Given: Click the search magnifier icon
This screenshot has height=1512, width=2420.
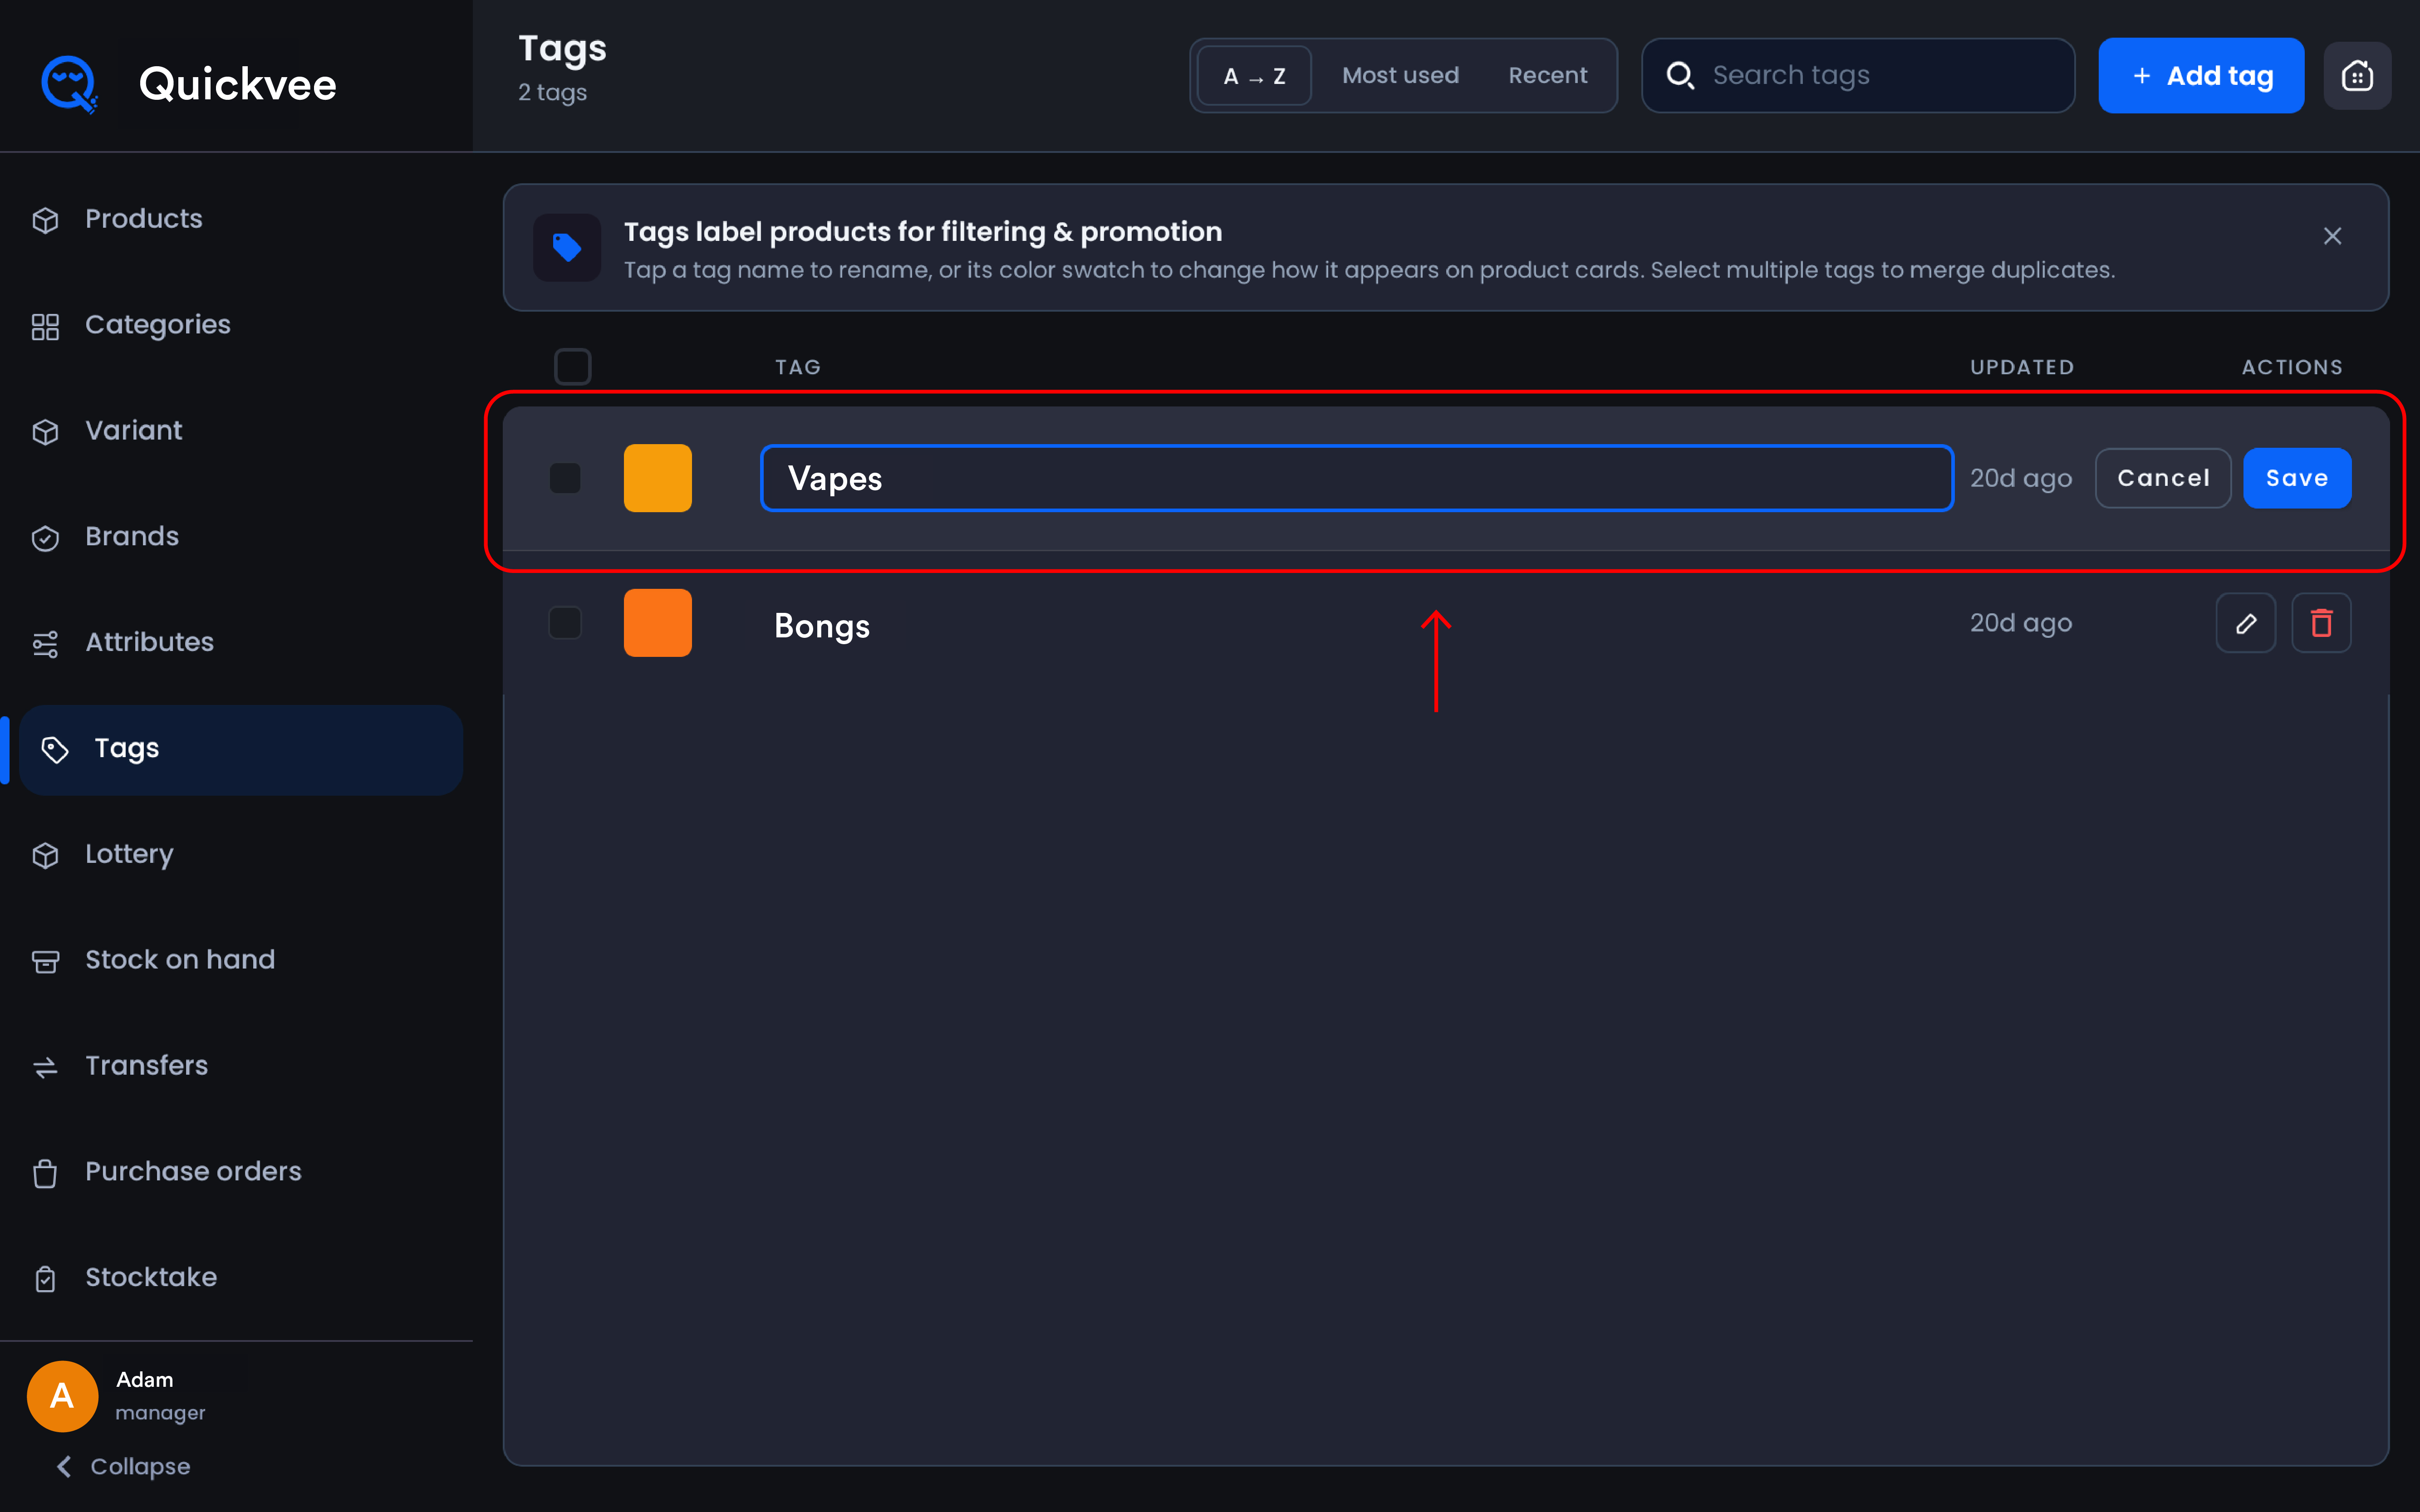Looking at the screenshot, I should pyautogui.click(x=1680, y=76).
